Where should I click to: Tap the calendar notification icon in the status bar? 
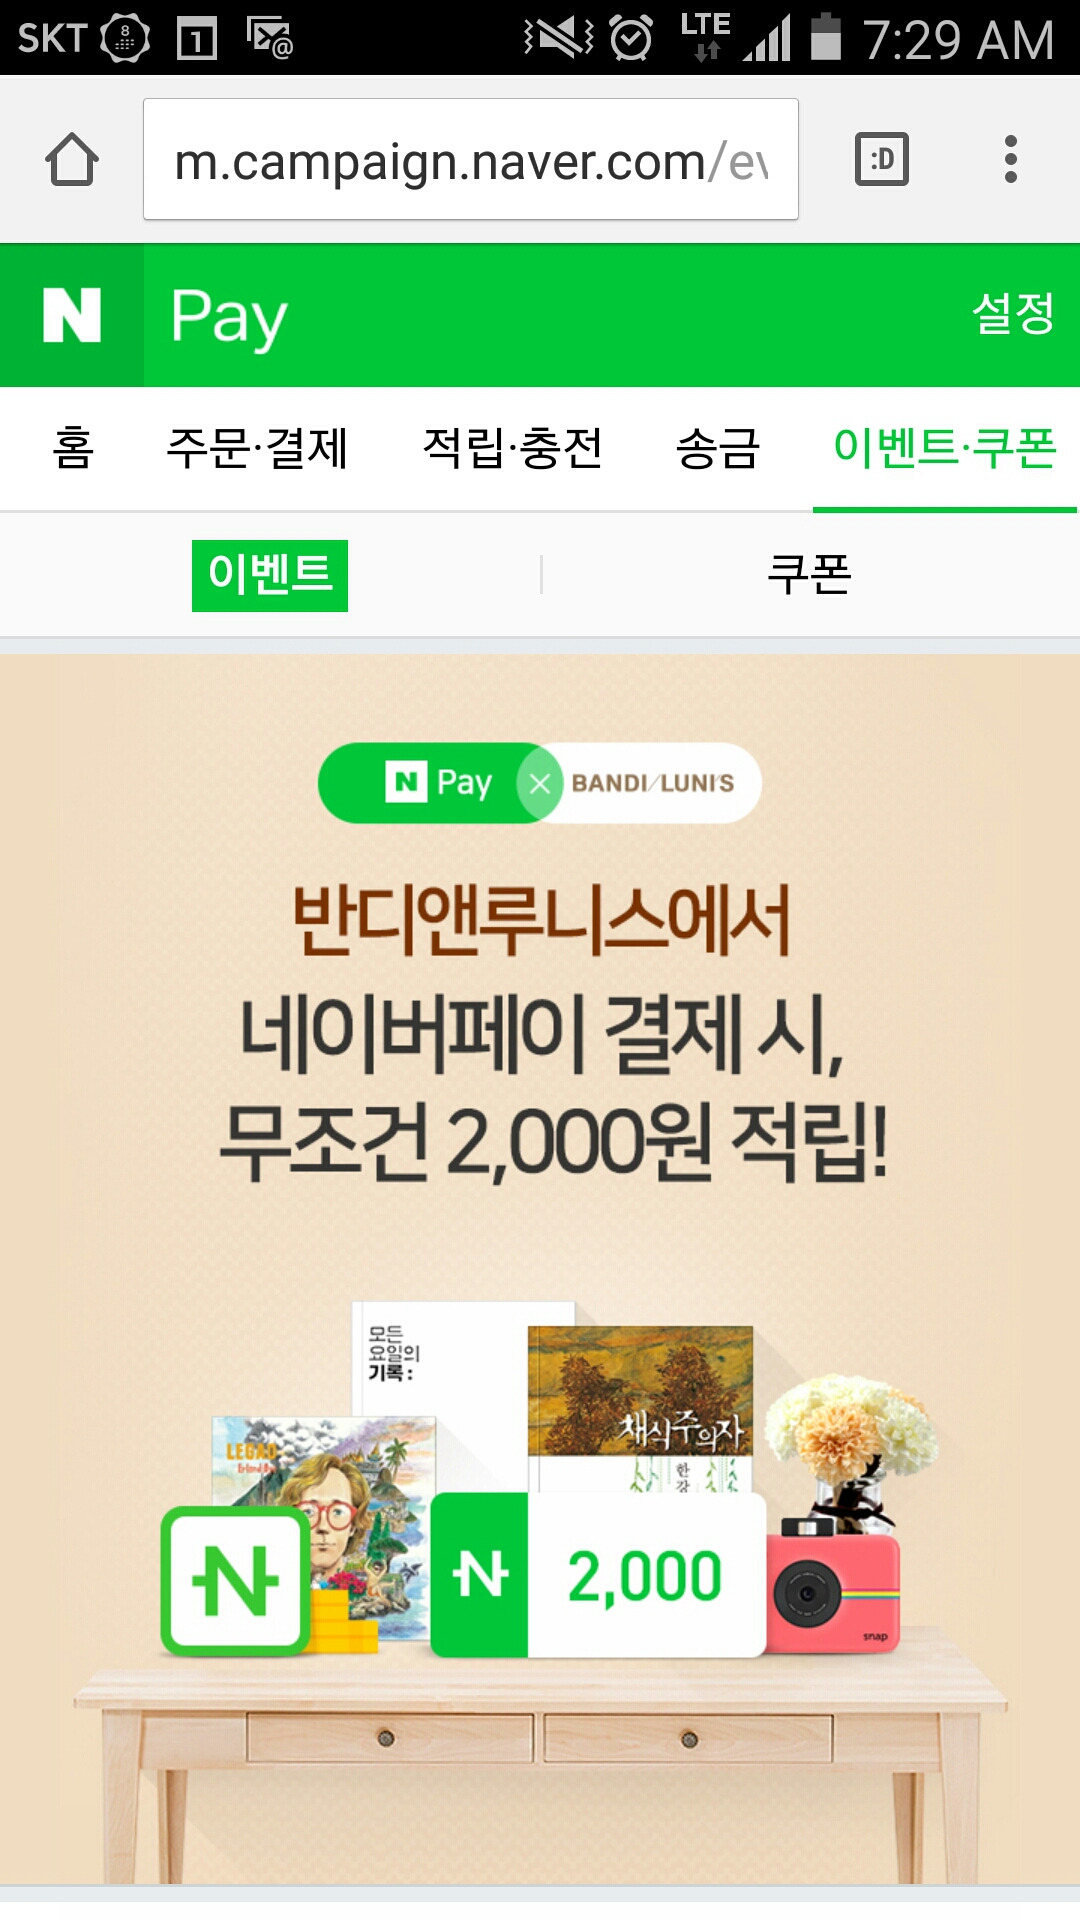tap(197, 39)
